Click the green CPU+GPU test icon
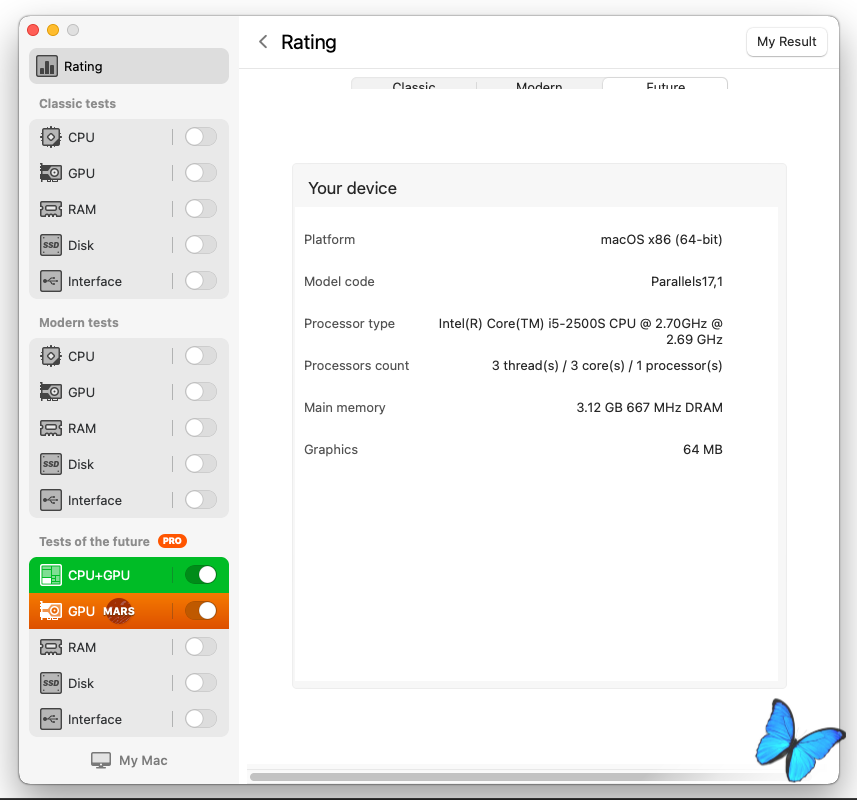The image size is (857, 800). pos(51,575)
